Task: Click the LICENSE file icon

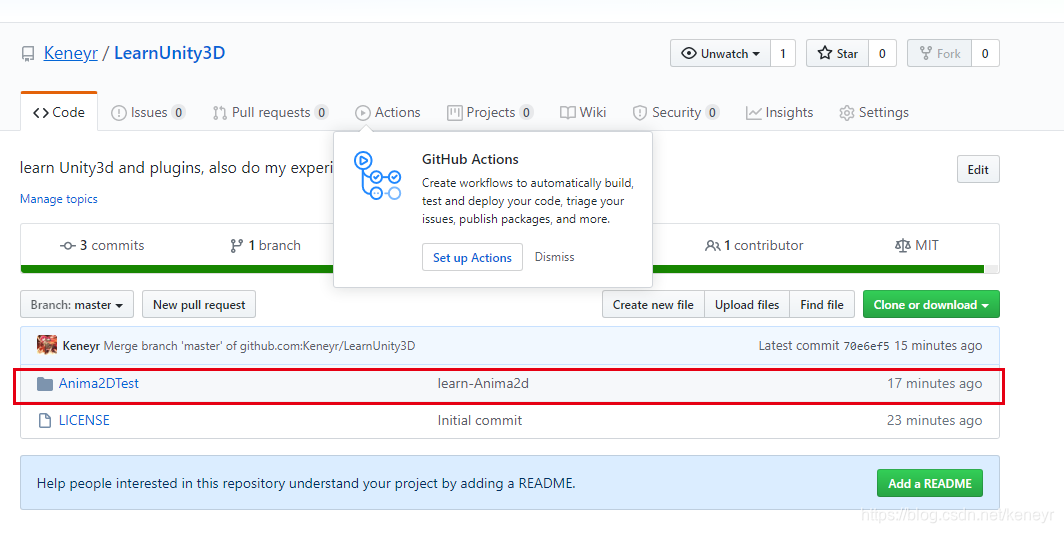Action: [45, 420]
